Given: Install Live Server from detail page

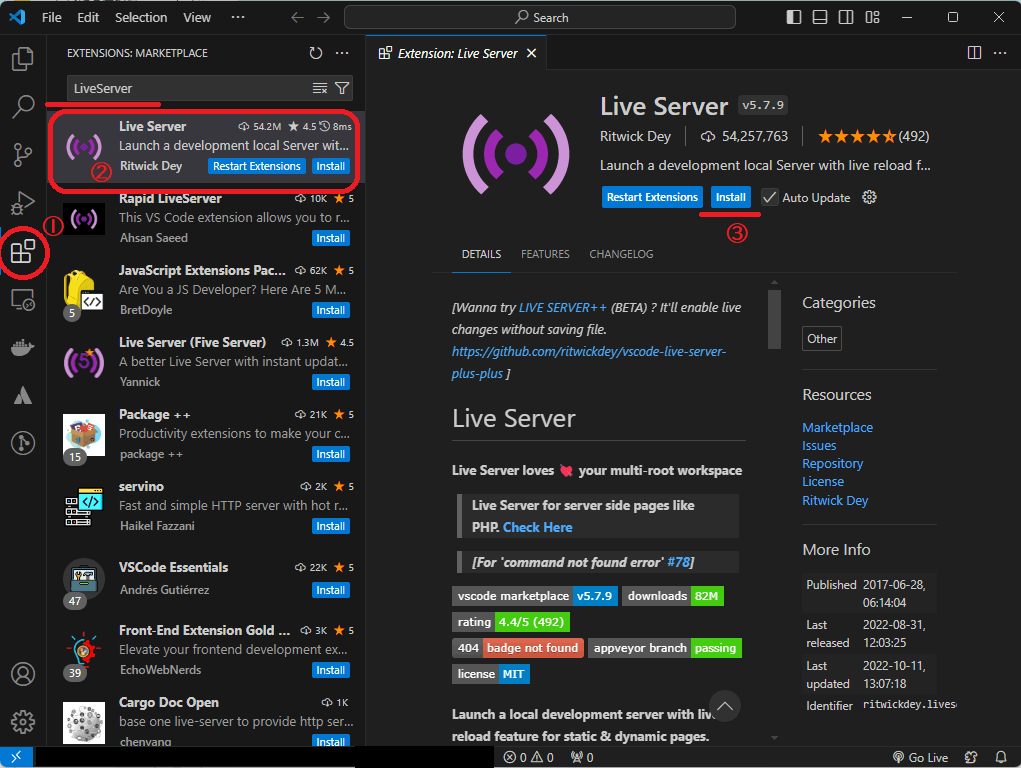Looking at the screenshot, I should [x=731, y=197].
